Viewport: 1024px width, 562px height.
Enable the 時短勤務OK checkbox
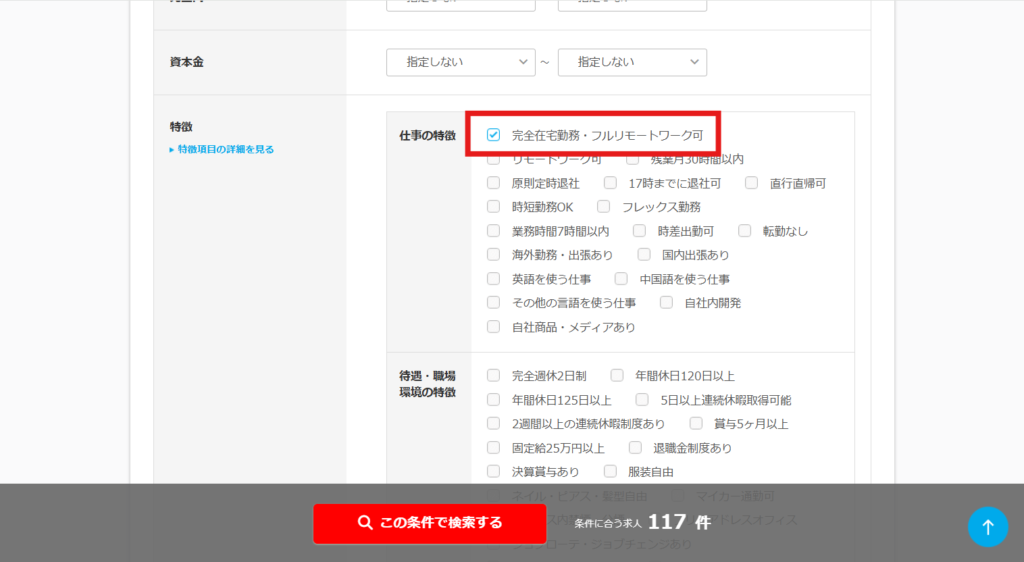pyautogui.click(x=493, y=207)
